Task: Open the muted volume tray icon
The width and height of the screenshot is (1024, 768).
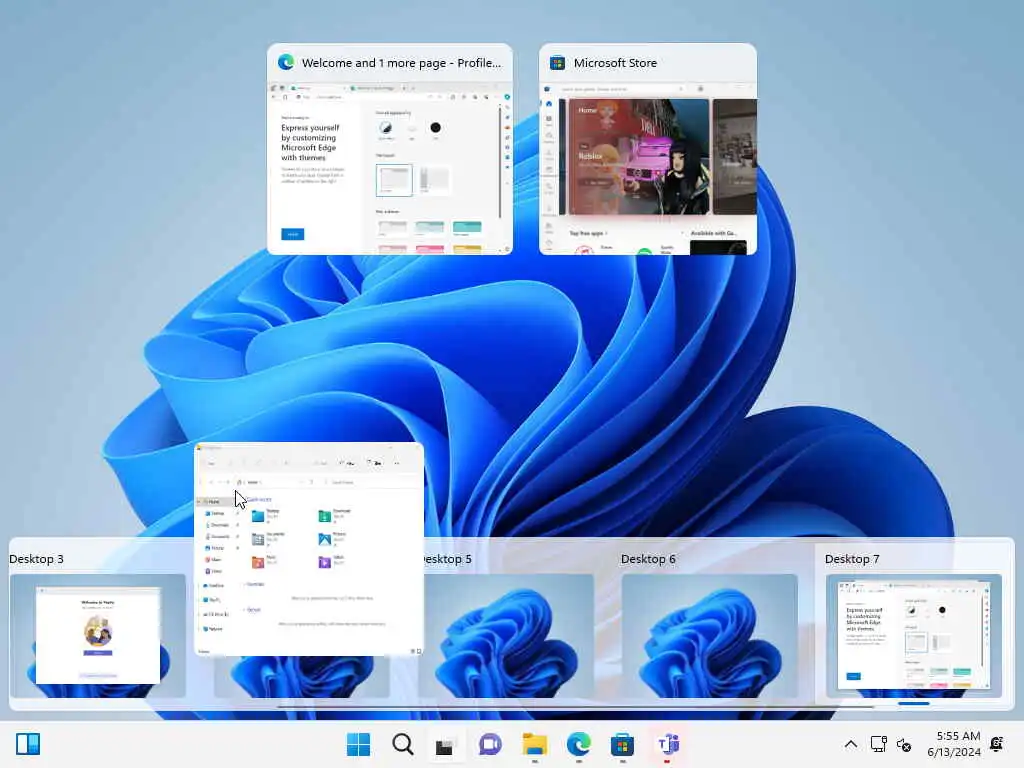Action: (x=904, y=744)
